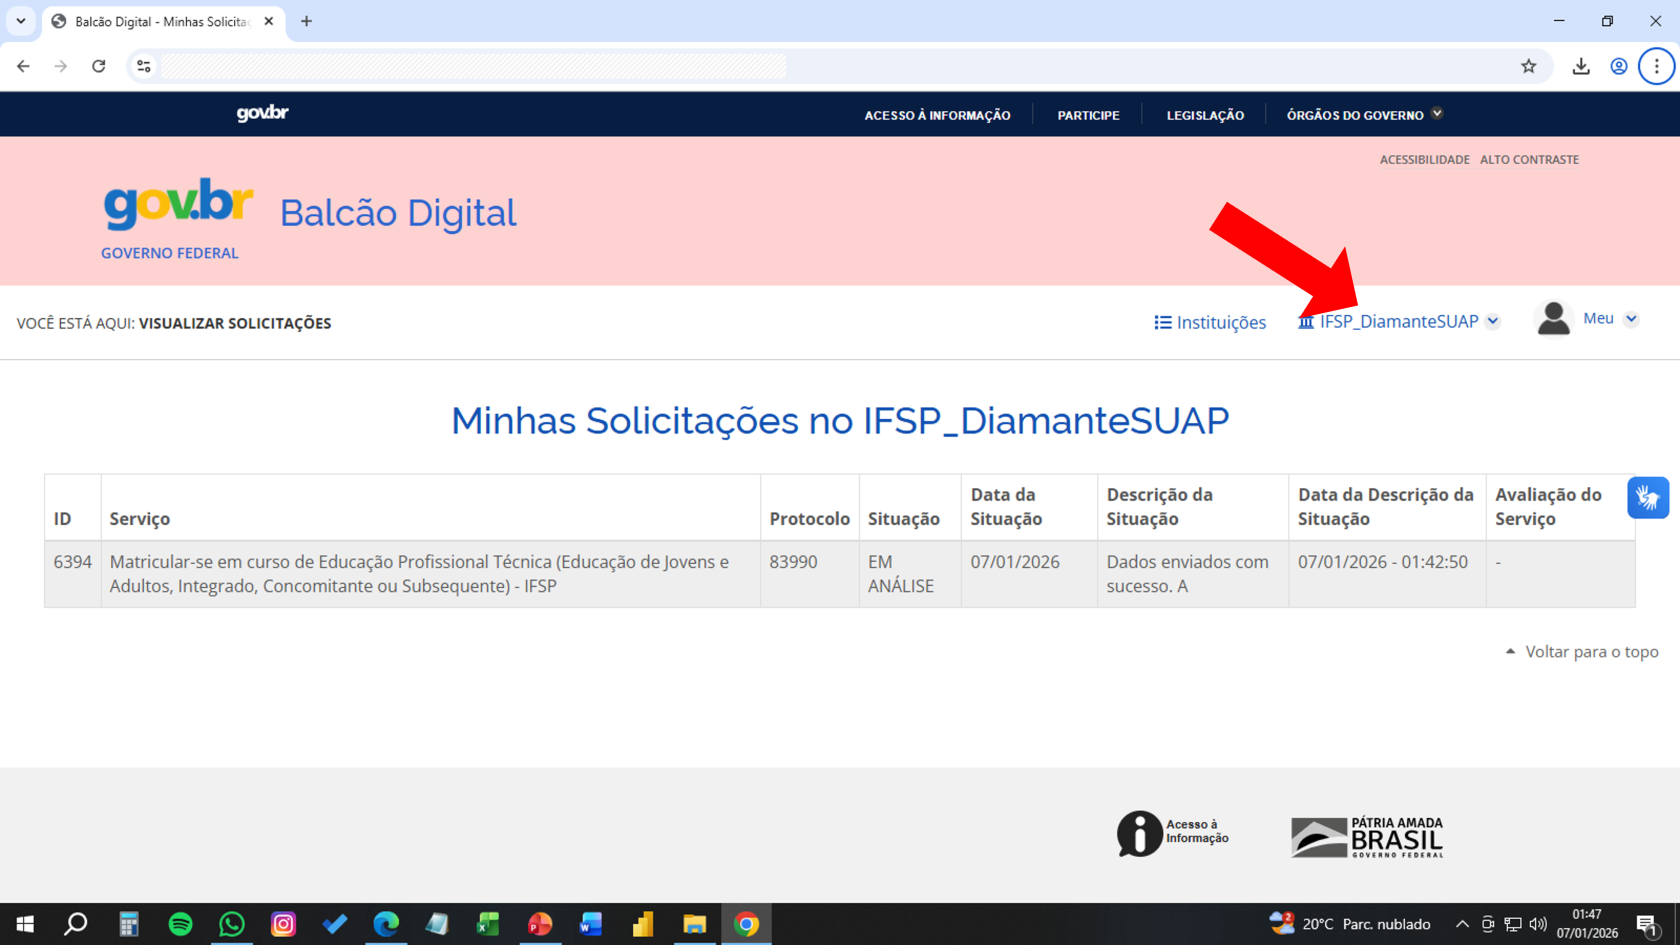This screenshot has width=1680, height=945.
Task: Open WhatsApp from the taskbar
Action: (231, 924)
